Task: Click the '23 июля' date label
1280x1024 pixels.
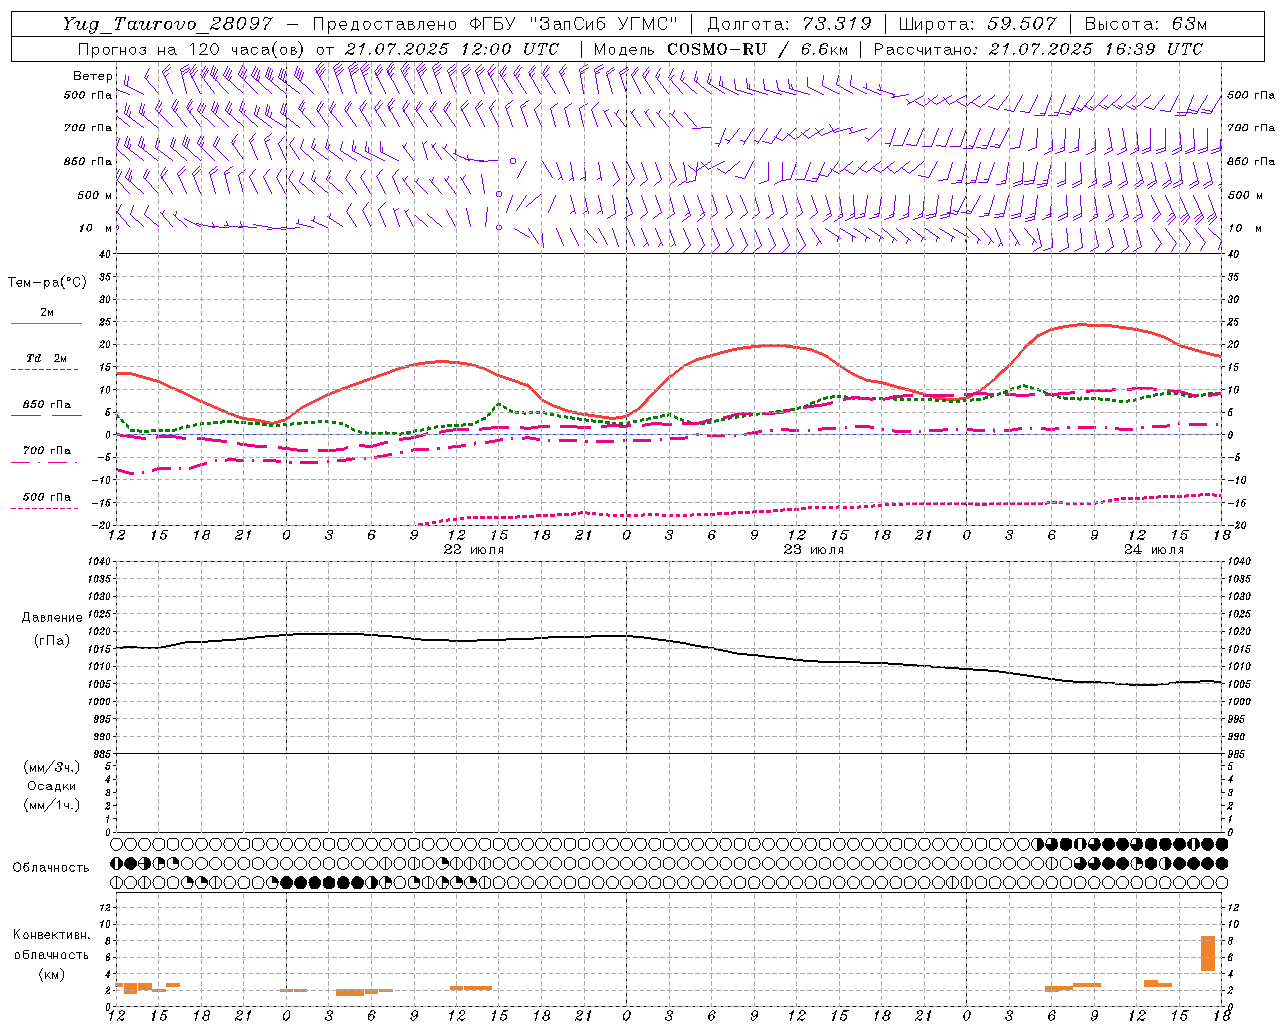Action: pos(813,550)
